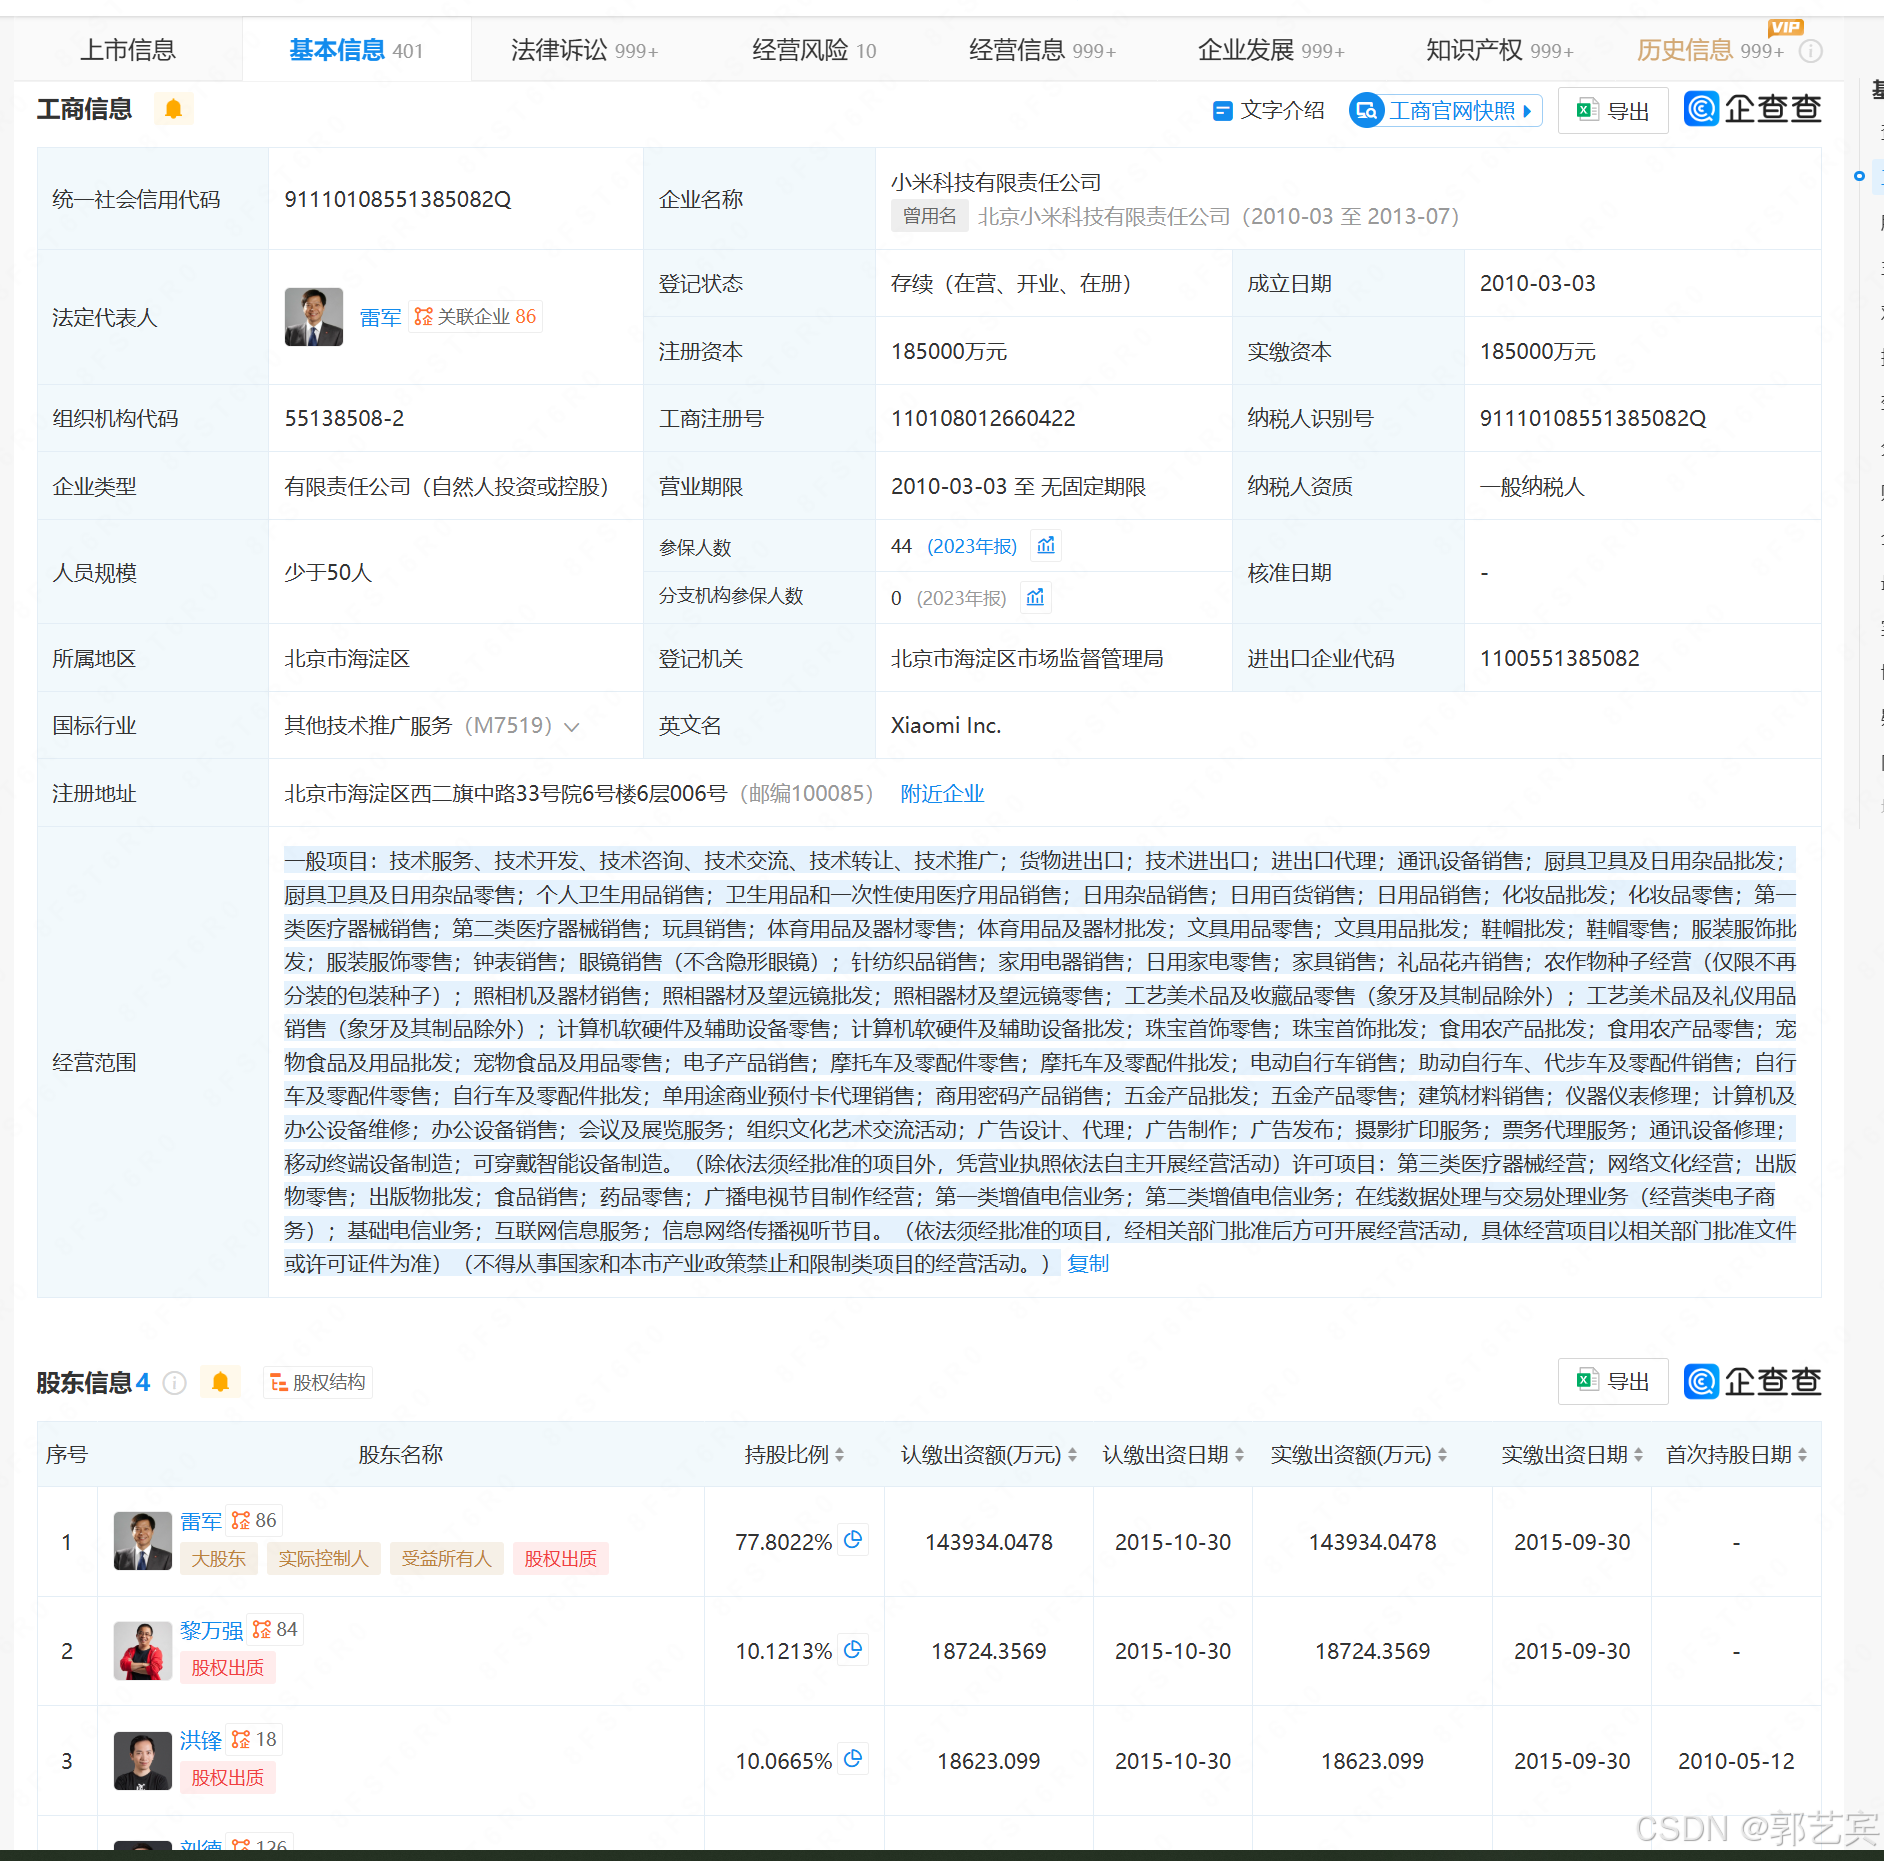Screen dimensions: 1884x1861
Task: Open 雷军's related companies 86 icon in shareholder table
Action: [x=254, y=1520]
